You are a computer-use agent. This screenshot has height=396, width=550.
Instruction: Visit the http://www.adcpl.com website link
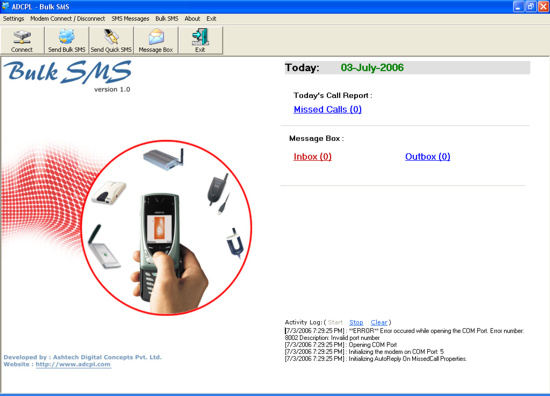click(73, 364)
